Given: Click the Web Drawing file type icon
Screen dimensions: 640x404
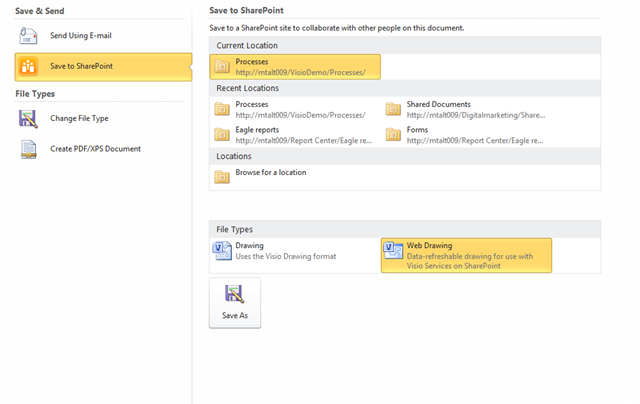Looking at the screenshot, I should point(393,251).
